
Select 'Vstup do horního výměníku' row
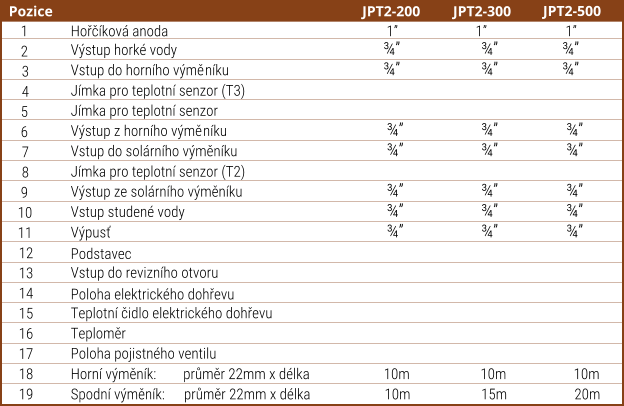pyautogui.click(x=312, y=70)
